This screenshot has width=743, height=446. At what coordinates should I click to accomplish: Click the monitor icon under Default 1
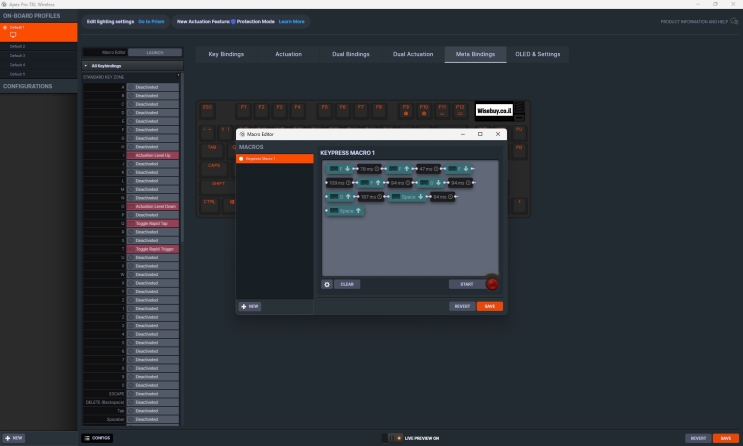coord(13,34)
